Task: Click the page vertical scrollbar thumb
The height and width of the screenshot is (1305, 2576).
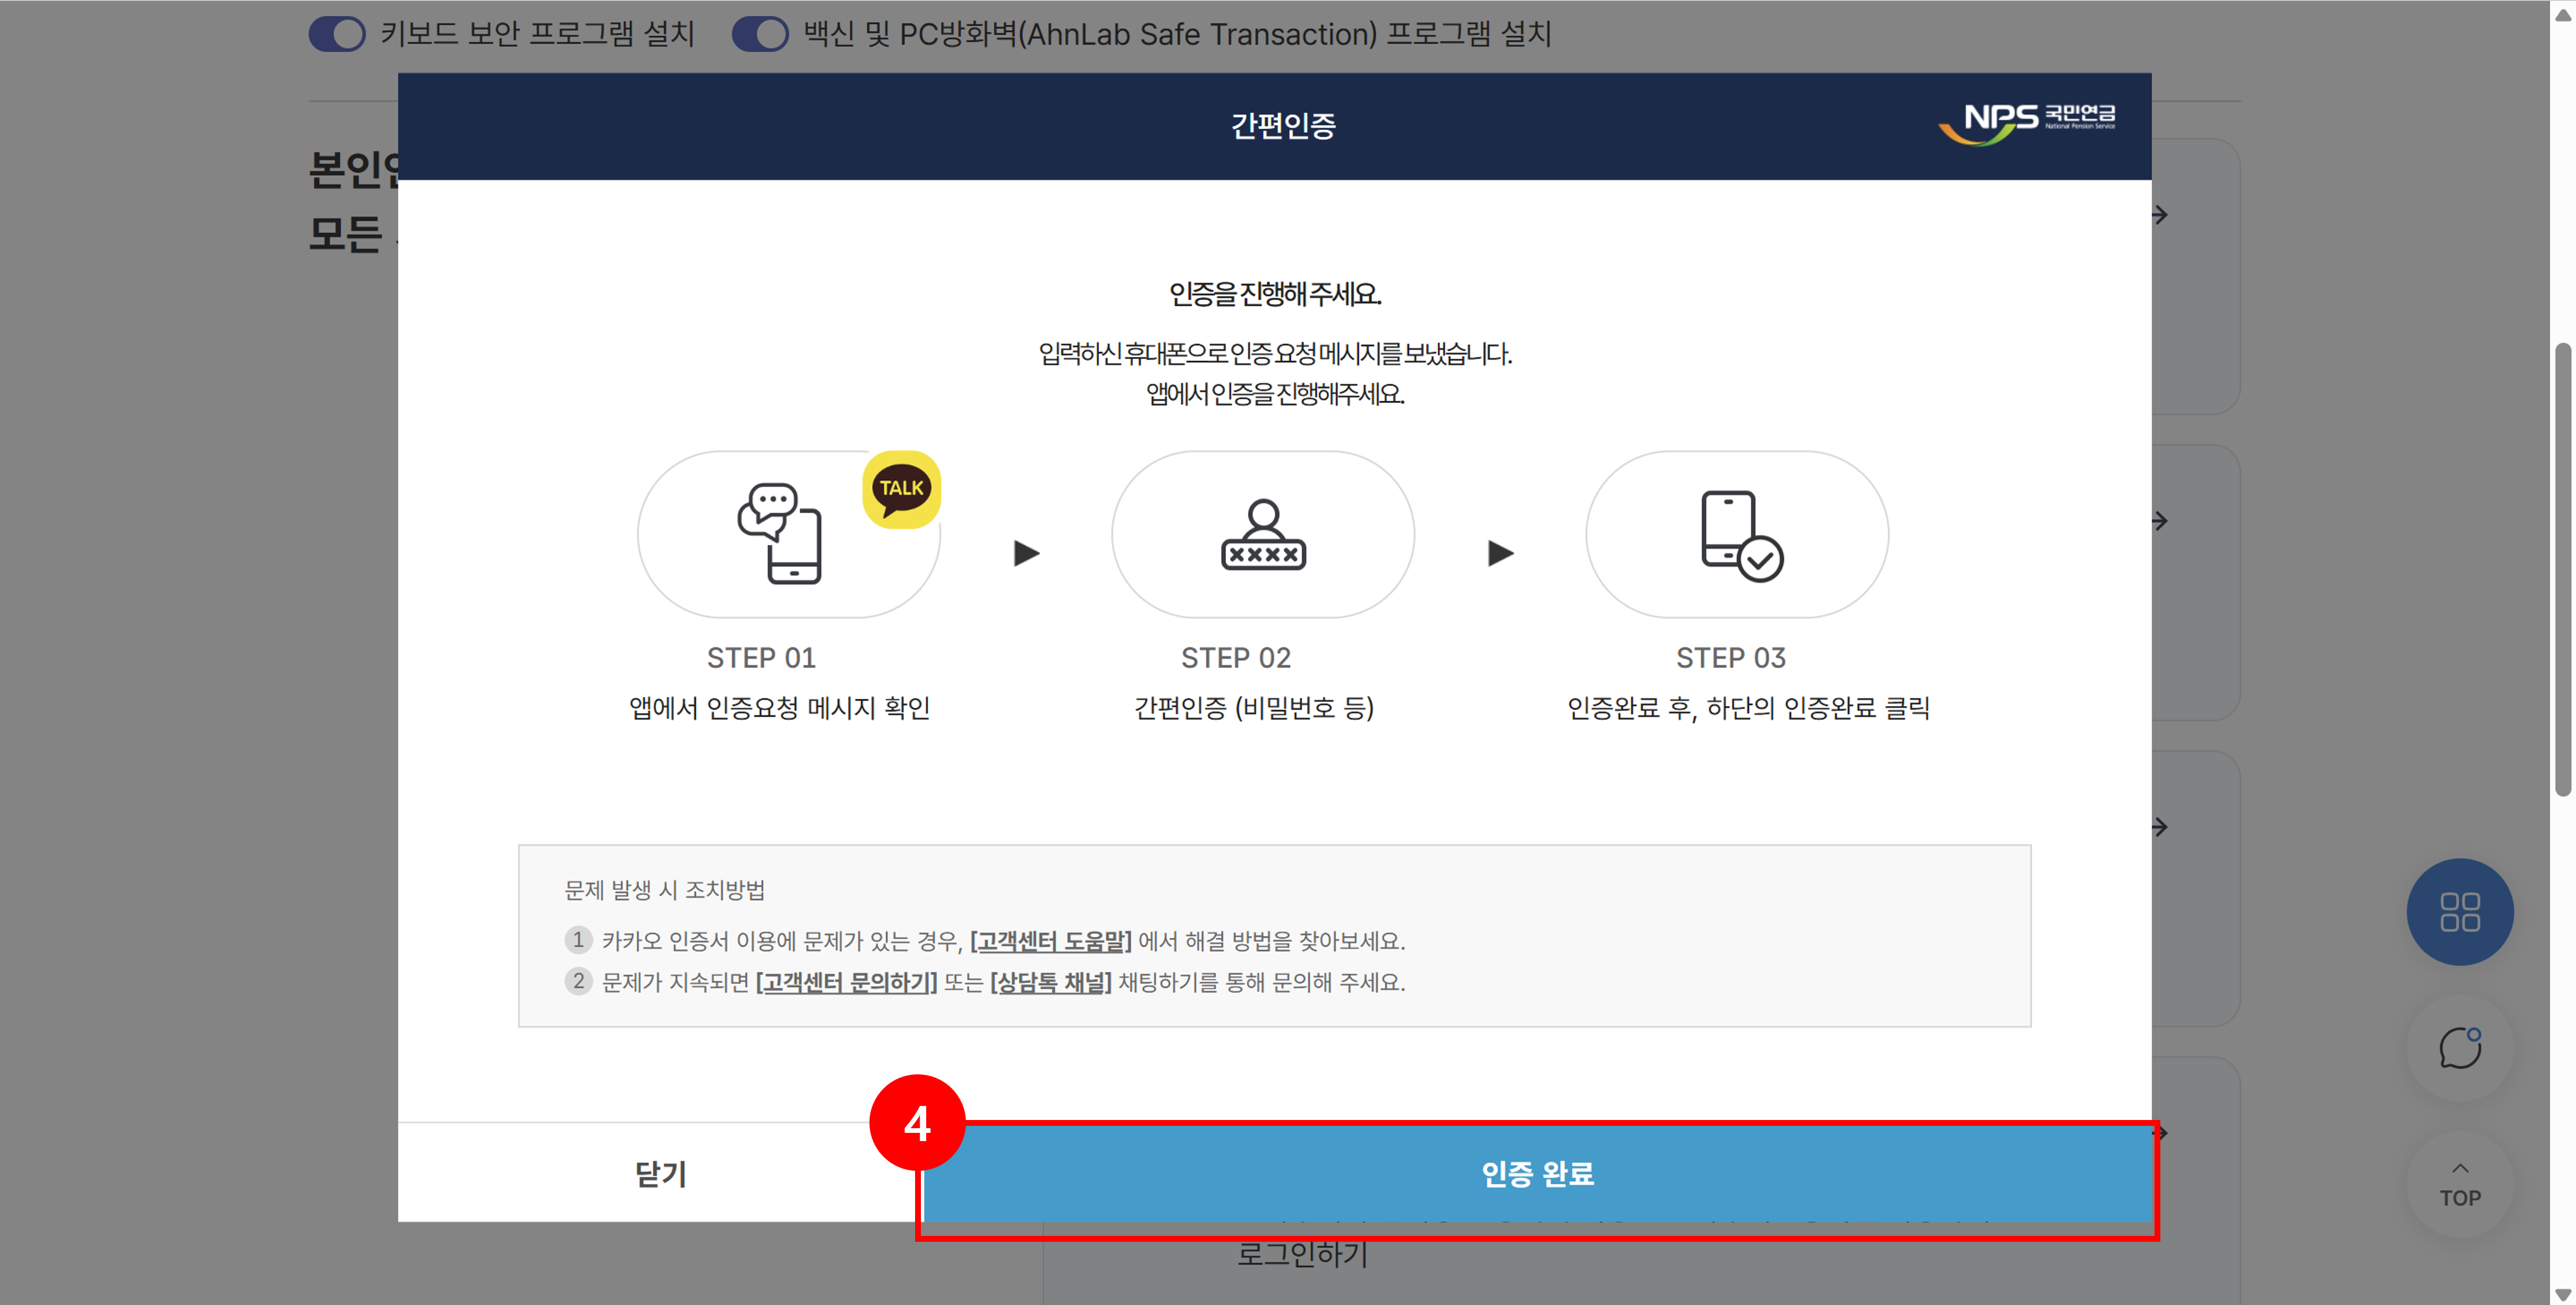Action: pos(2562,570)
